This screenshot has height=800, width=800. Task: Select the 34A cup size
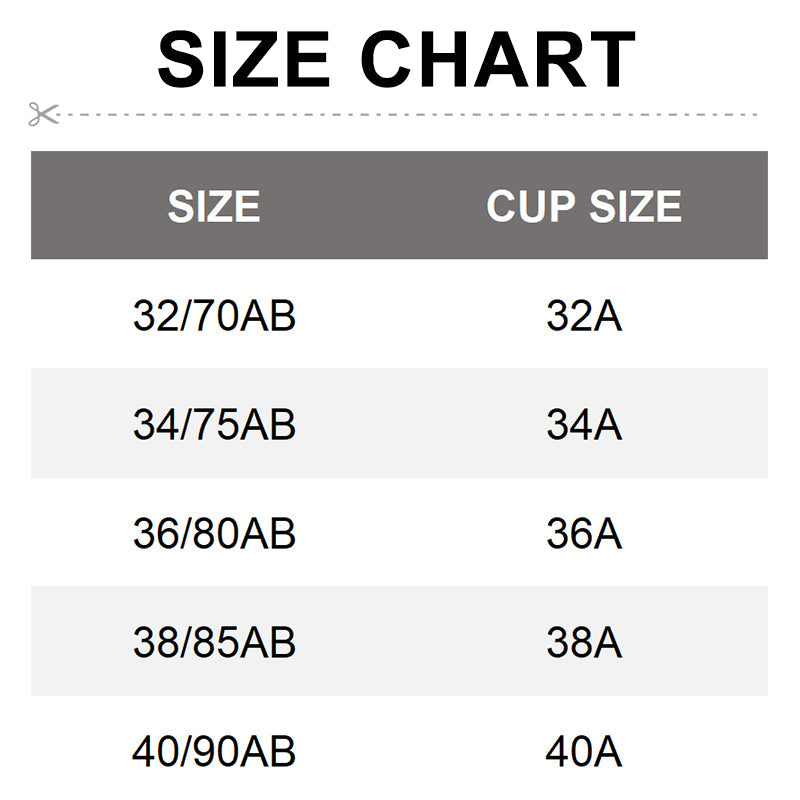pos(584,425)
